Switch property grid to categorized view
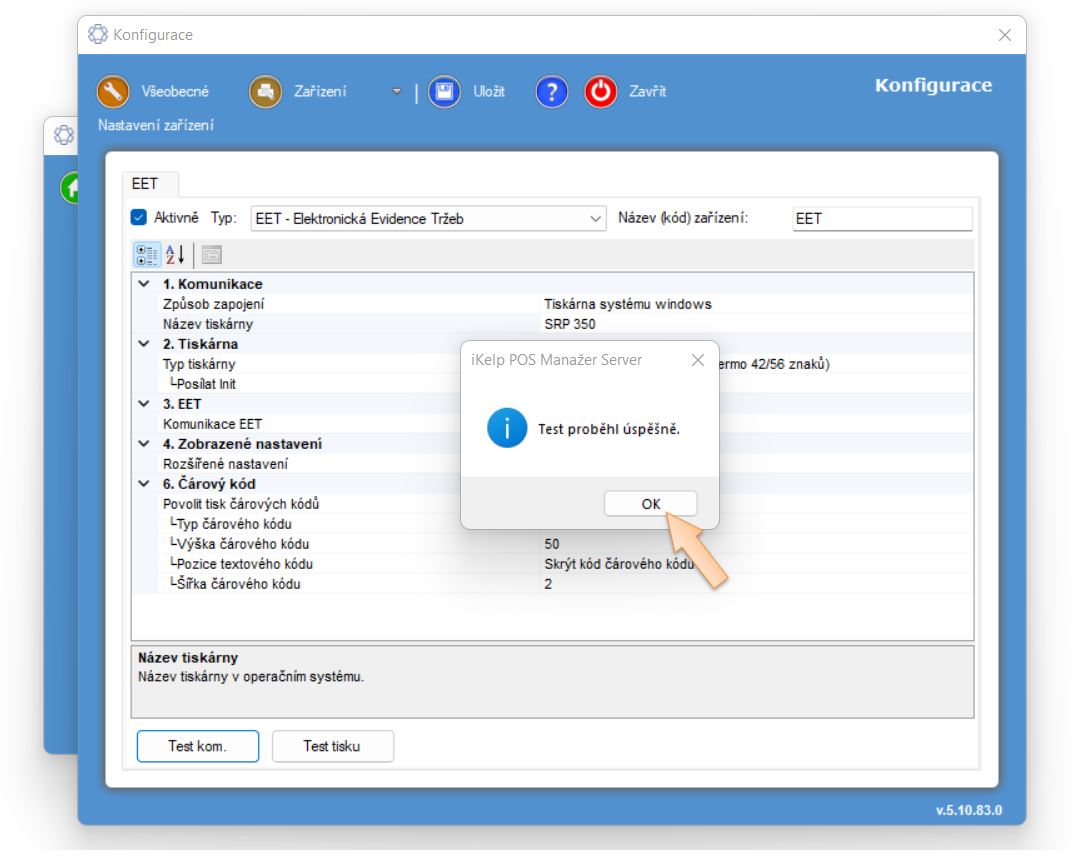The height and width of the screenshot is (858, 1077). coord(146,254)
